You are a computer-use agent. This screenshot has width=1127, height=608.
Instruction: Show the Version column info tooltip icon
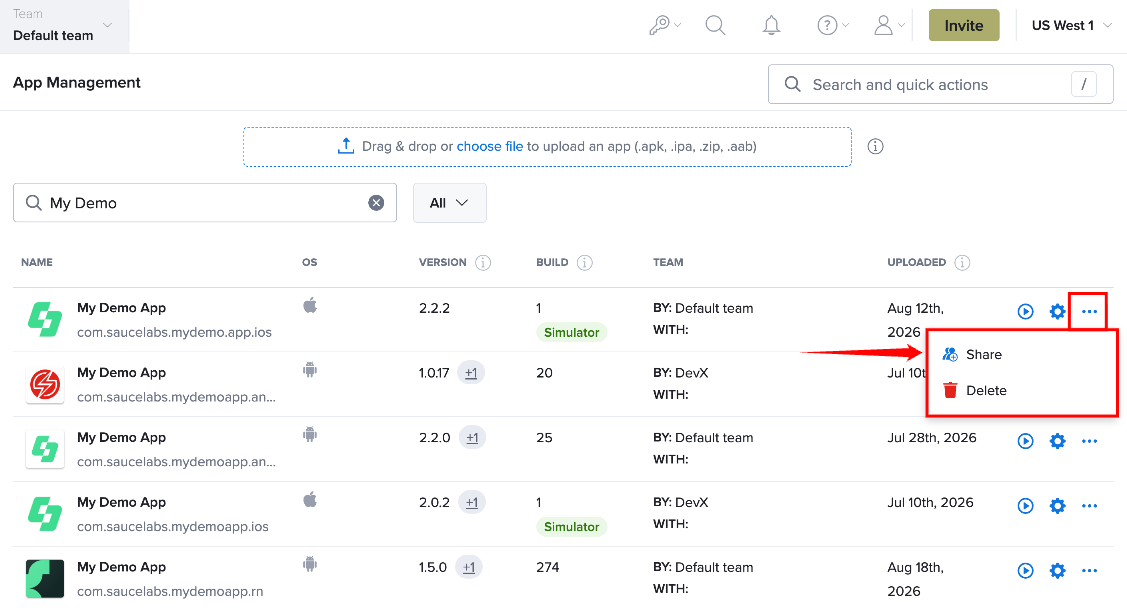(x=483, y=262)
